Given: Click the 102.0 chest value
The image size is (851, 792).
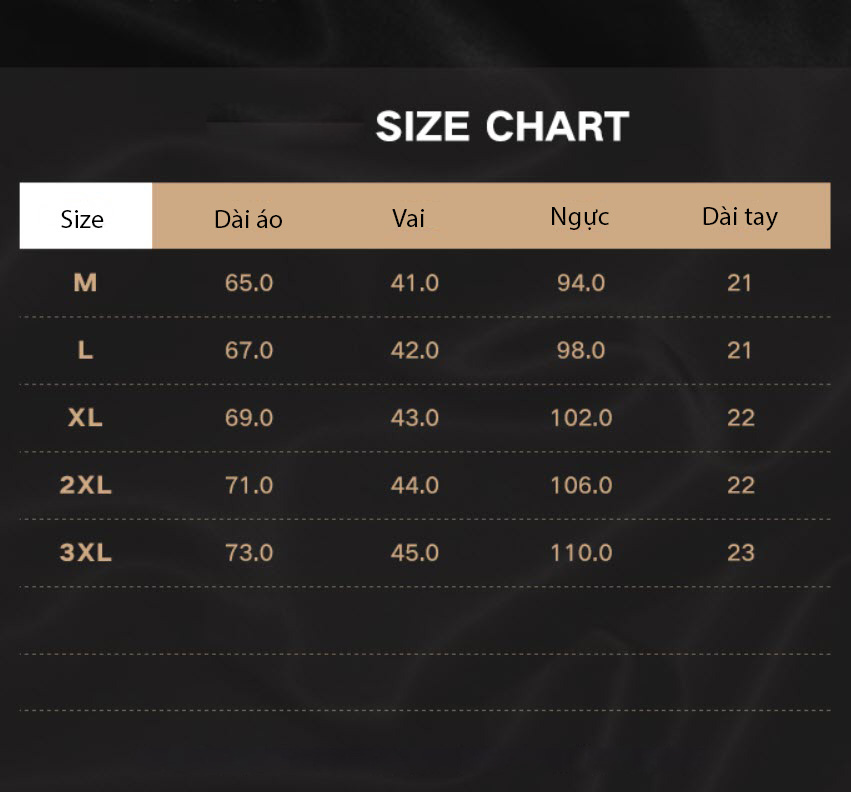Looking at the screenshot, I should 581,417.
